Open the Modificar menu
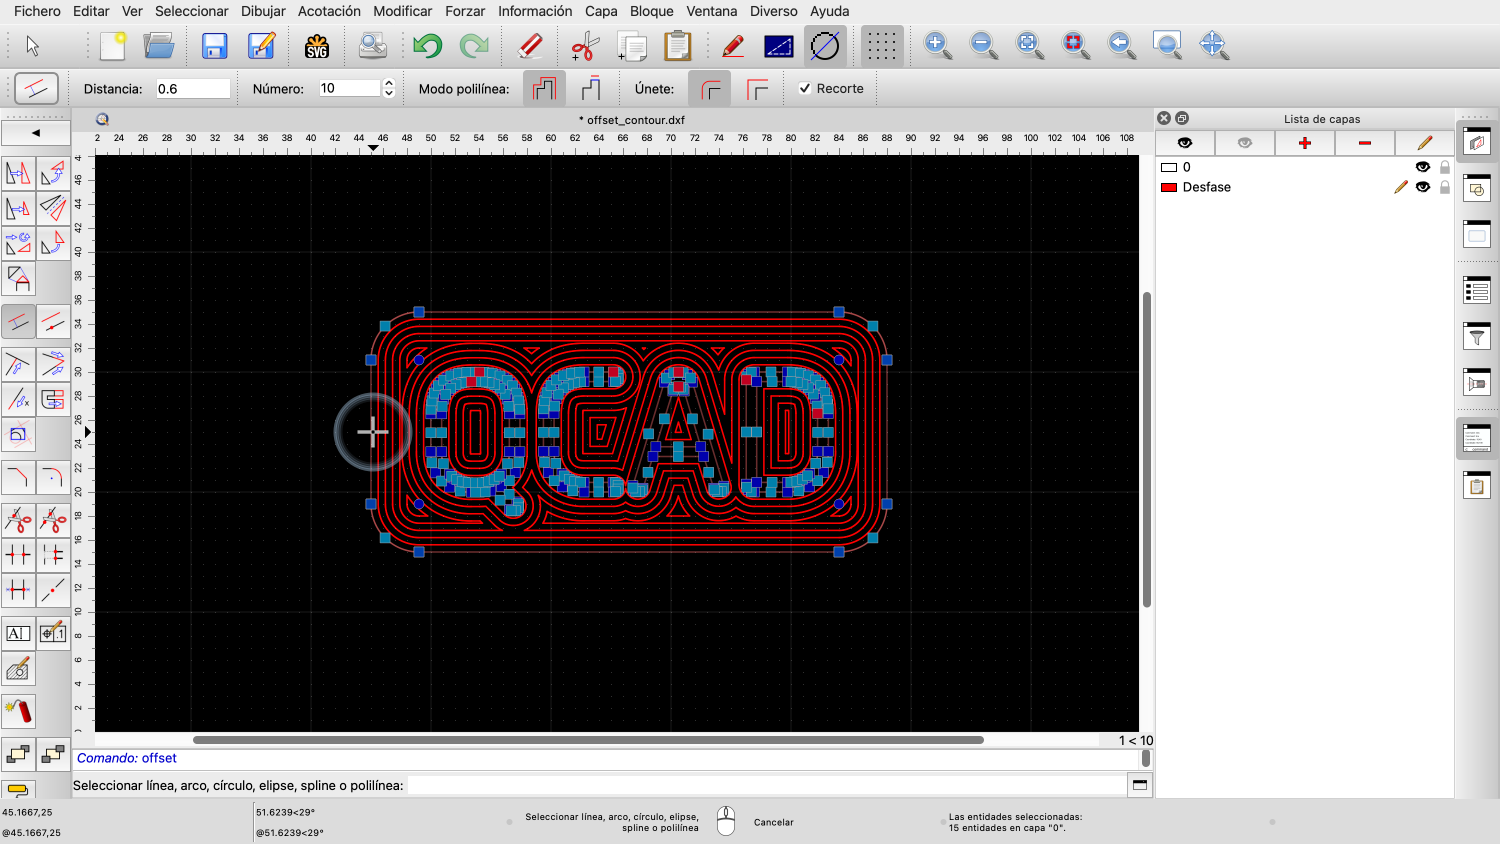This screenshot has height=844, width=1500. [x=402, y=11]
